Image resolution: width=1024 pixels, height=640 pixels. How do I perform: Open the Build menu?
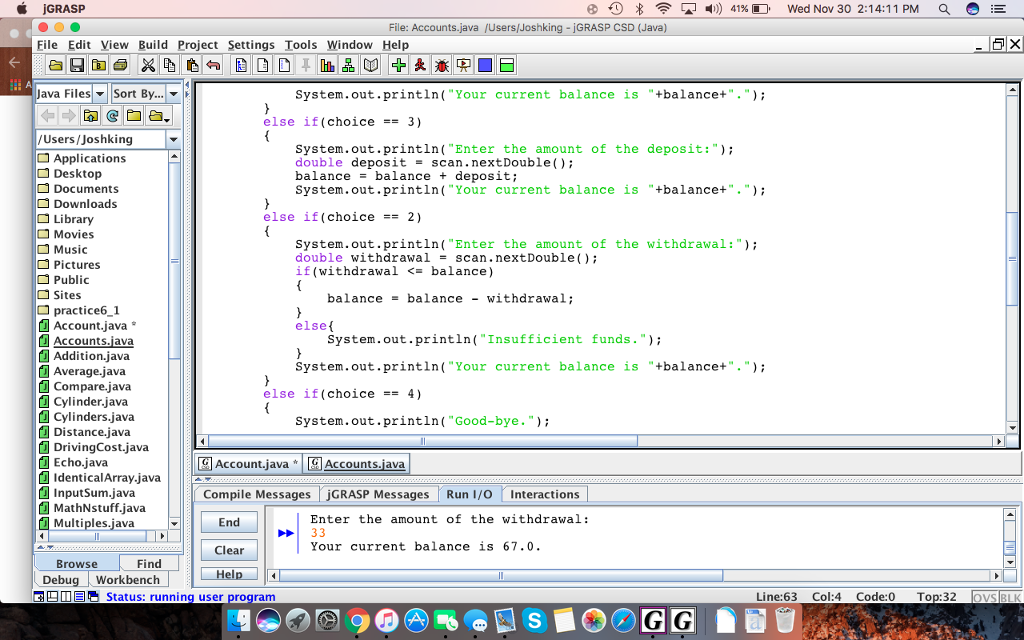[153, 45]
